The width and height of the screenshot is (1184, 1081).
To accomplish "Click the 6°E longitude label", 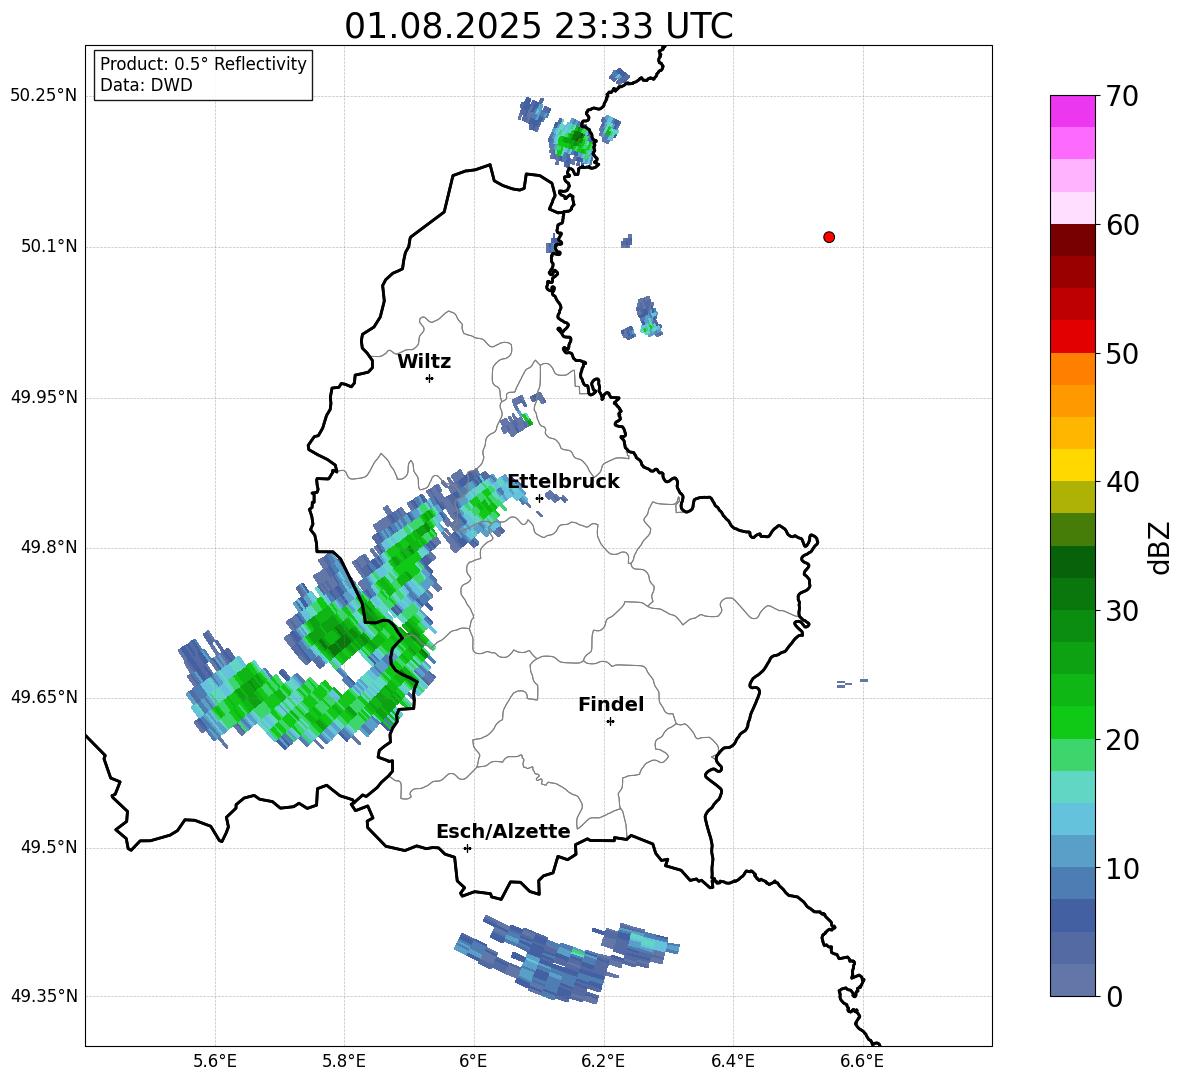I will pyautogui.click(x=473, y=1061).
